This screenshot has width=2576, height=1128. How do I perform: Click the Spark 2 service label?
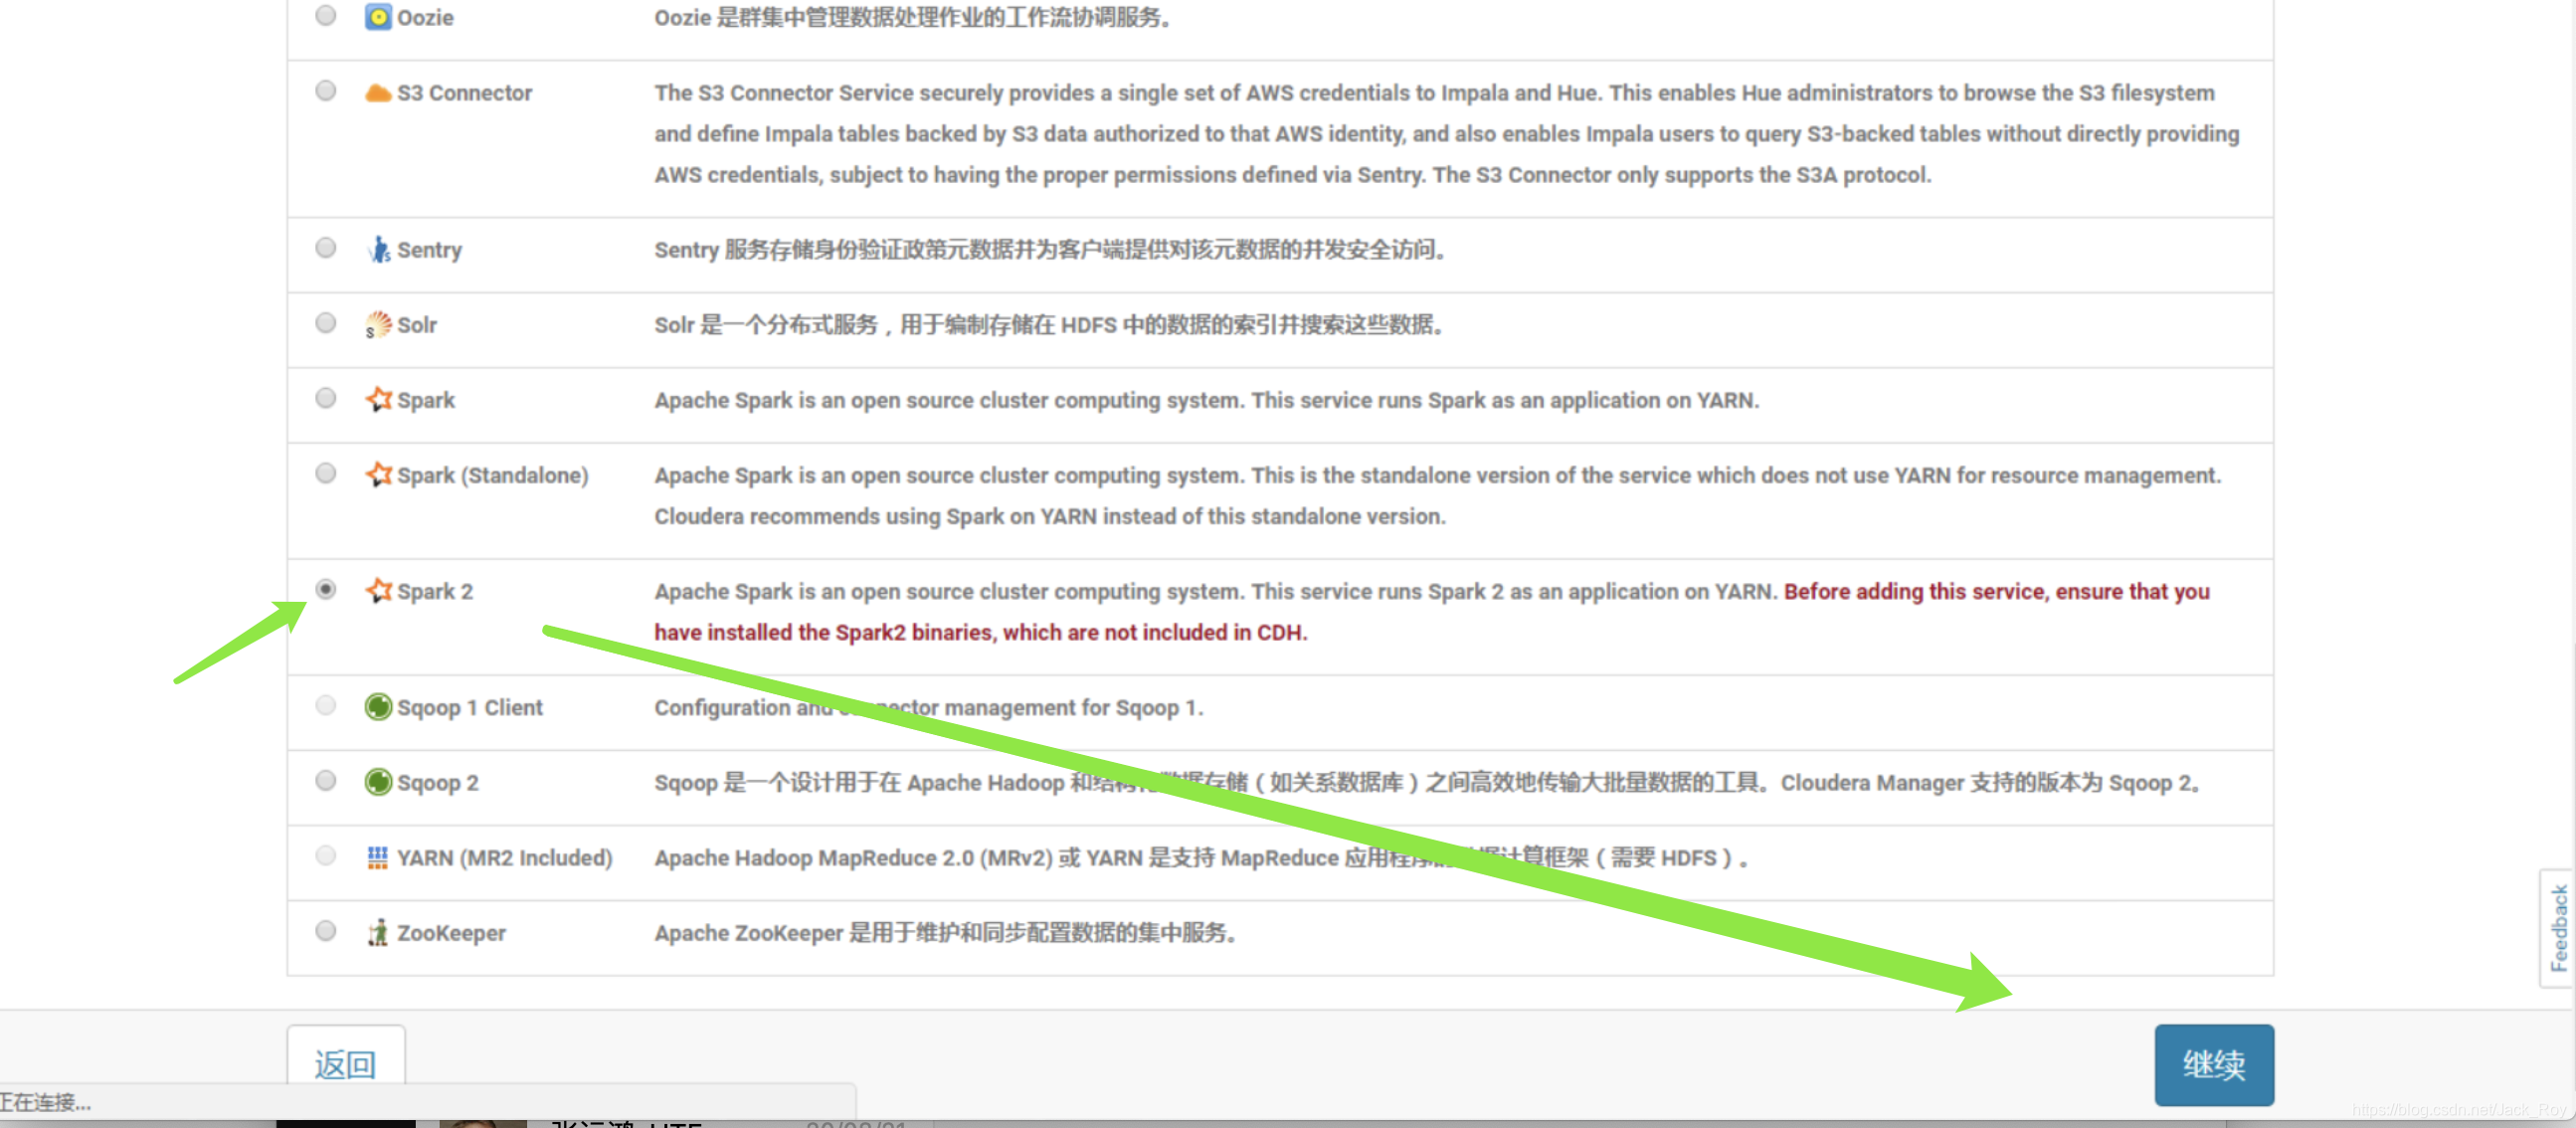435,591
